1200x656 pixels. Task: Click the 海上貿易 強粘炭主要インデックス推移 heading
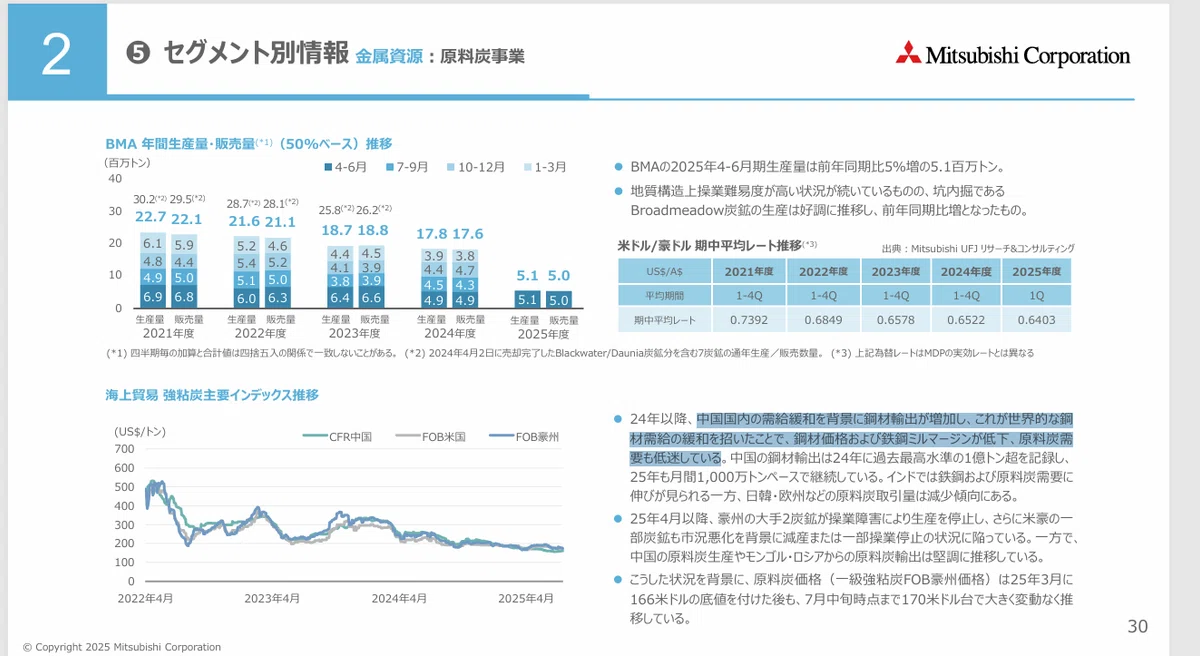[212, 395]
